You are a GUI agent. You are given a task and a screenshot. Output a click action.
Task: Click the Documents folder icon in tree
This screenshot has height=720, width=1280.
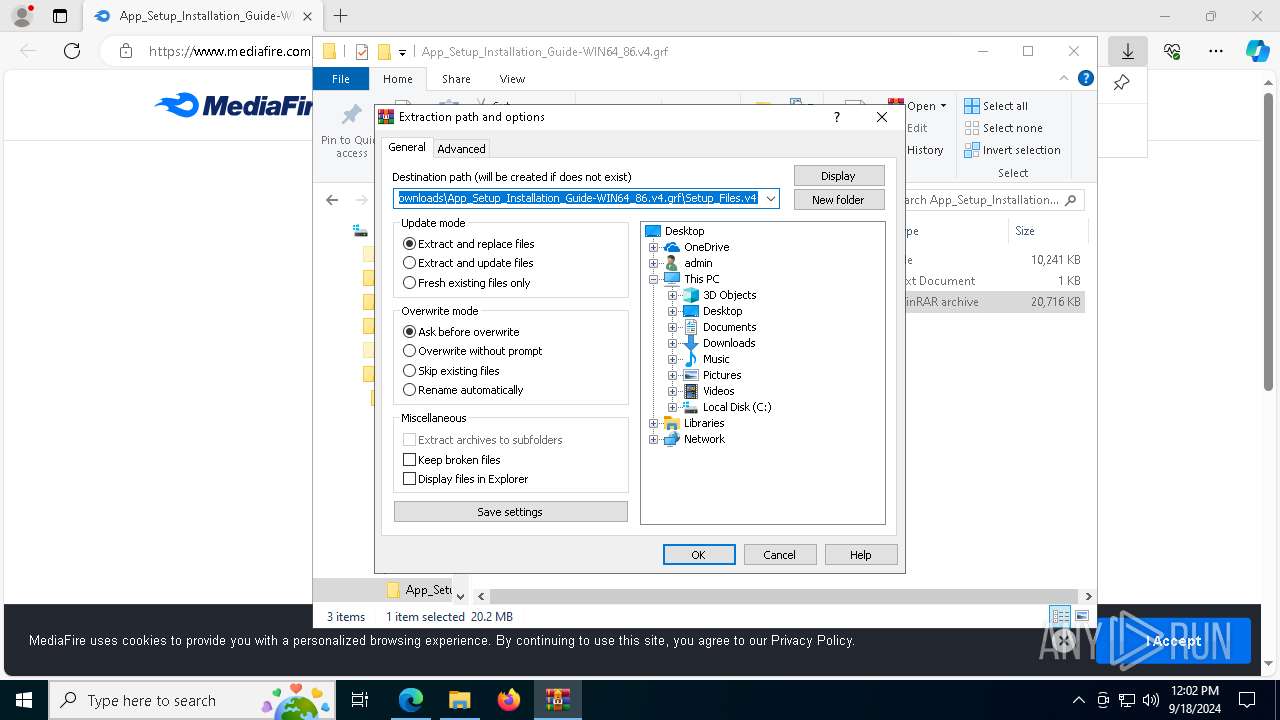pos(690,327)
